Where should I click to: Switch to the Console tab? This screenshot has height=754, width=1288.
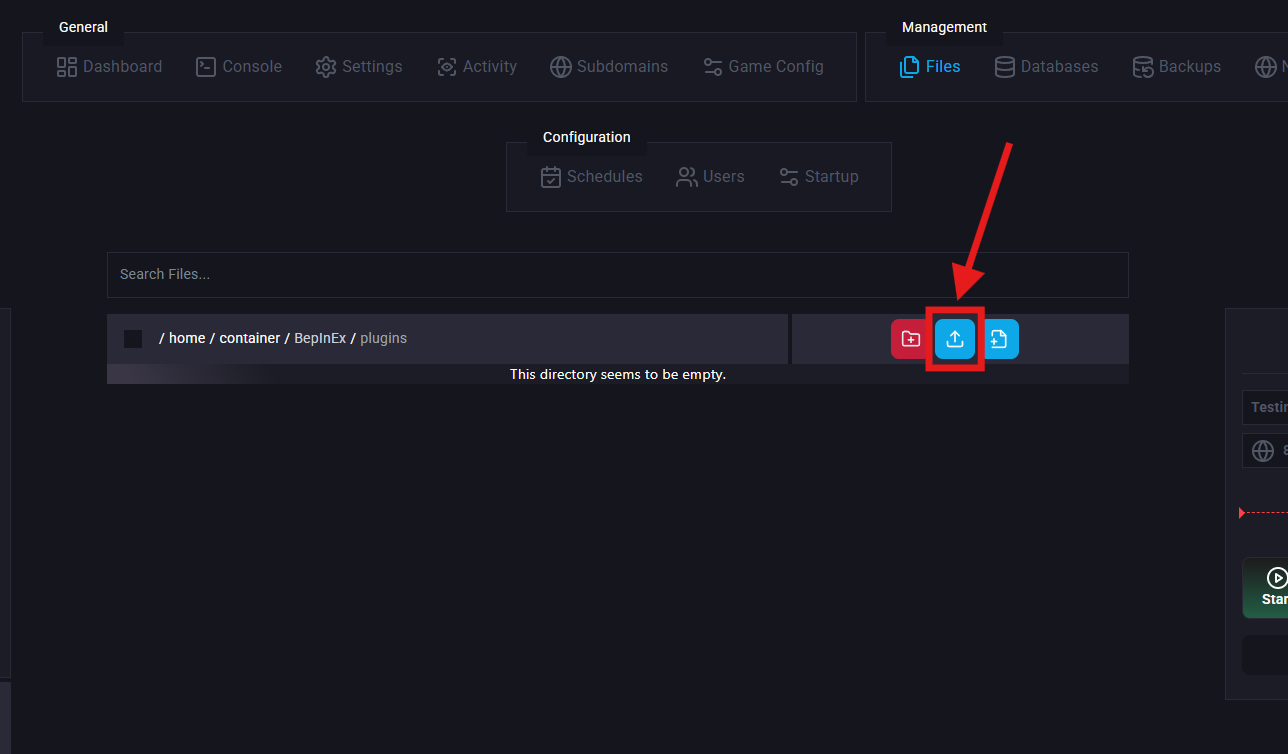[239, 67]
